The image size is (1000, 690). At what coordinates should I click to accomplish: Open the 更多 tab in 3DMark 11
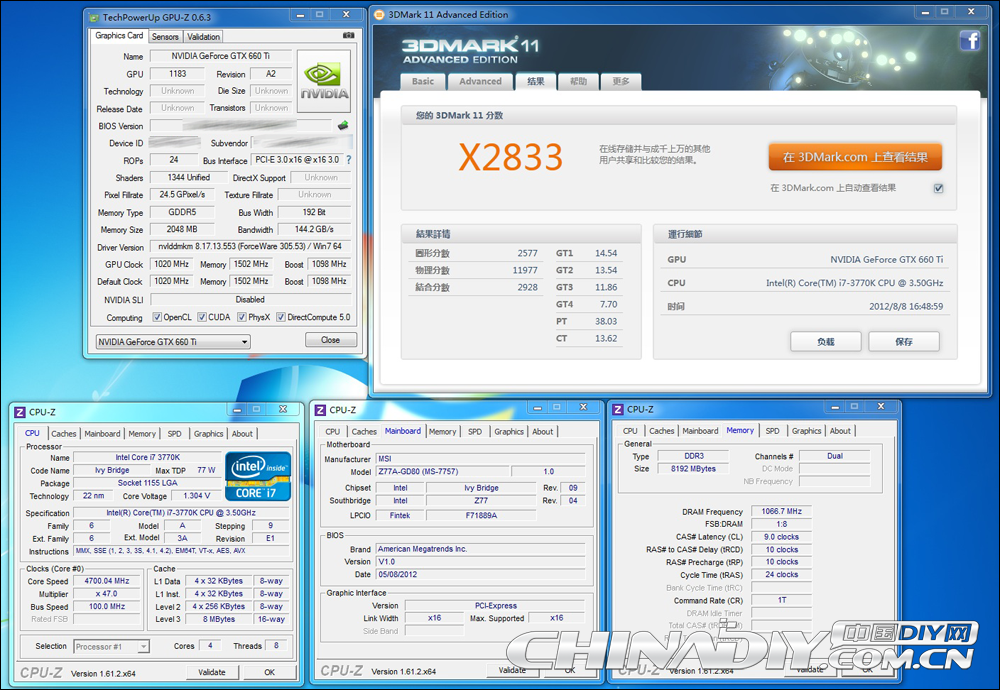tap(621, 82)
